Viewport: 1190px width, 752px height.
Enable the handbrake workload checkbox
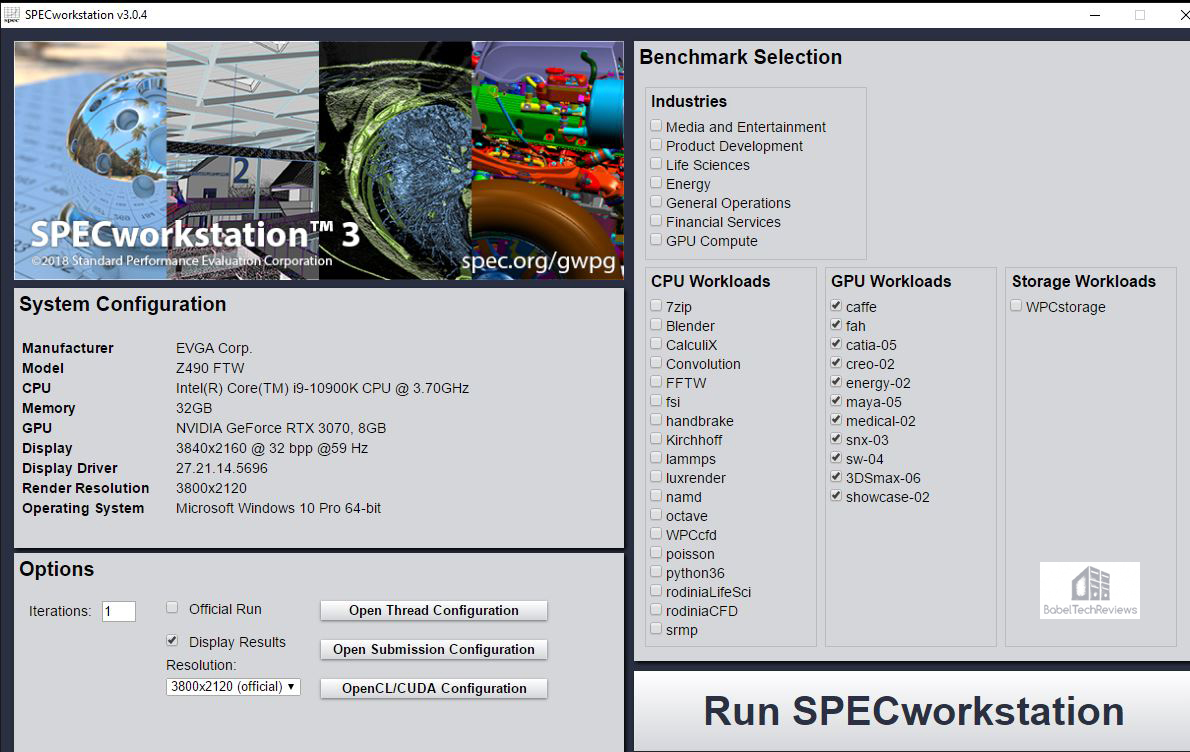(656, 420)
